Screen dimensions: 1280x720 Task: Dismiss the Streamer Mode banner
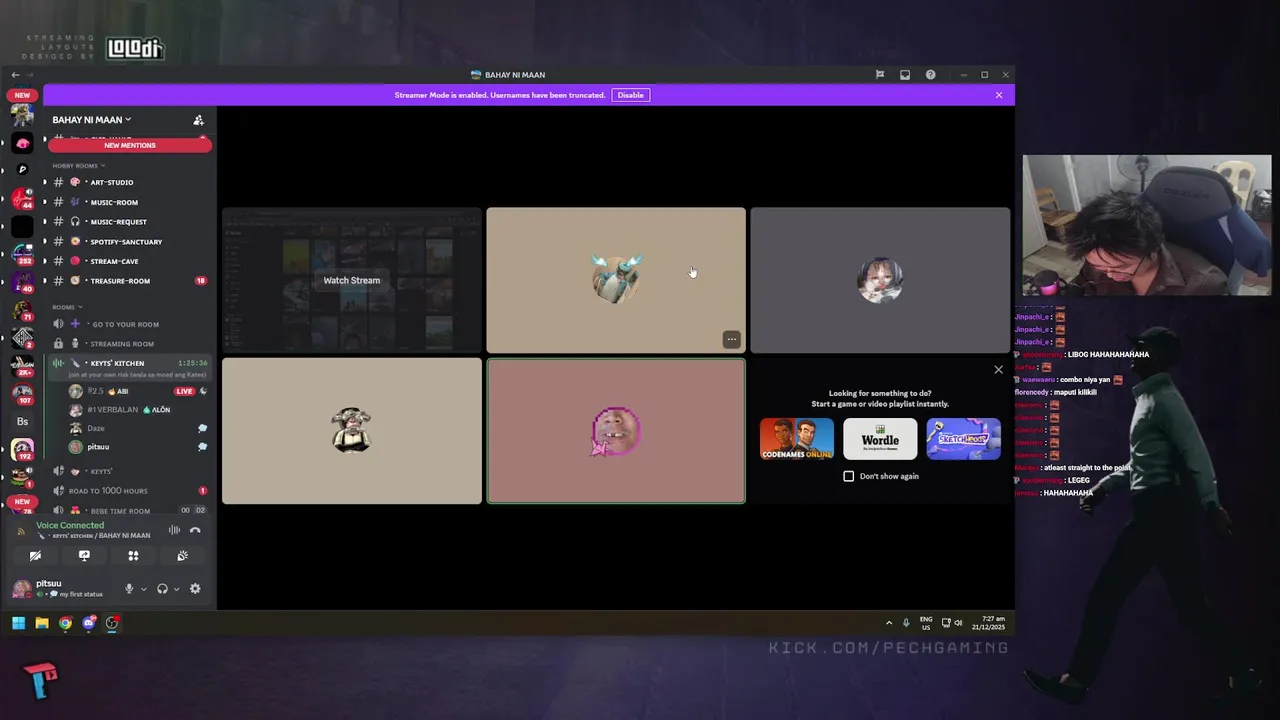(x=998, y=95)
